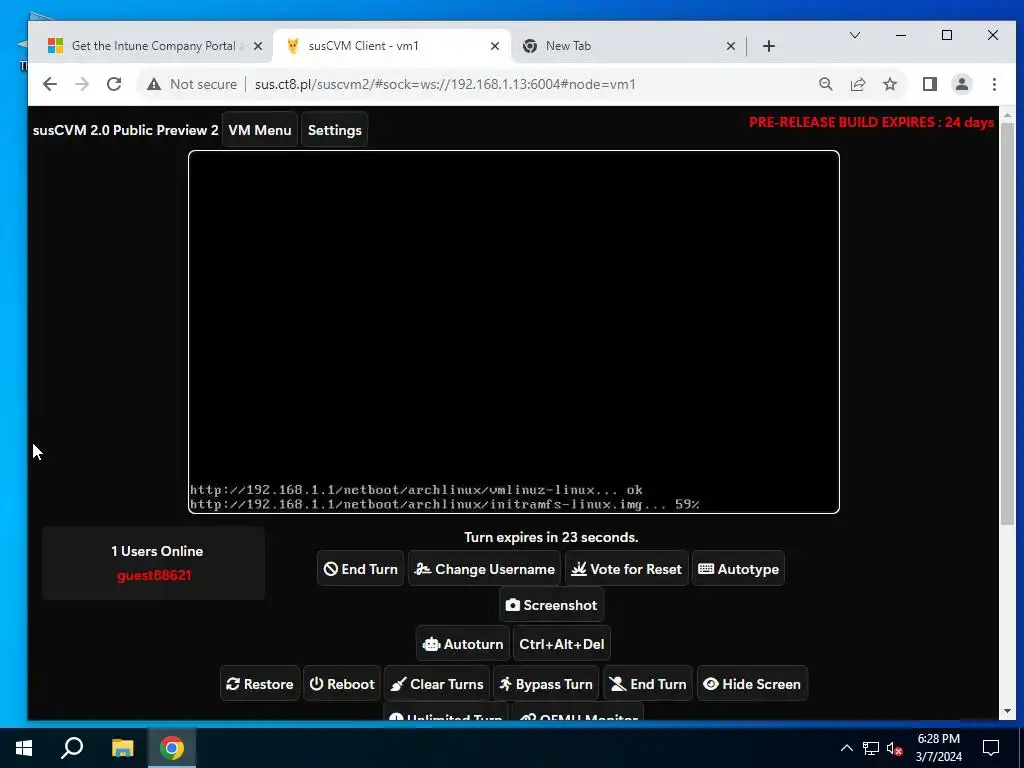This screenshot has height=768, width=1024.
Task: Switch to Get the Intune Company Portal tab
Action: click(153, 46)
